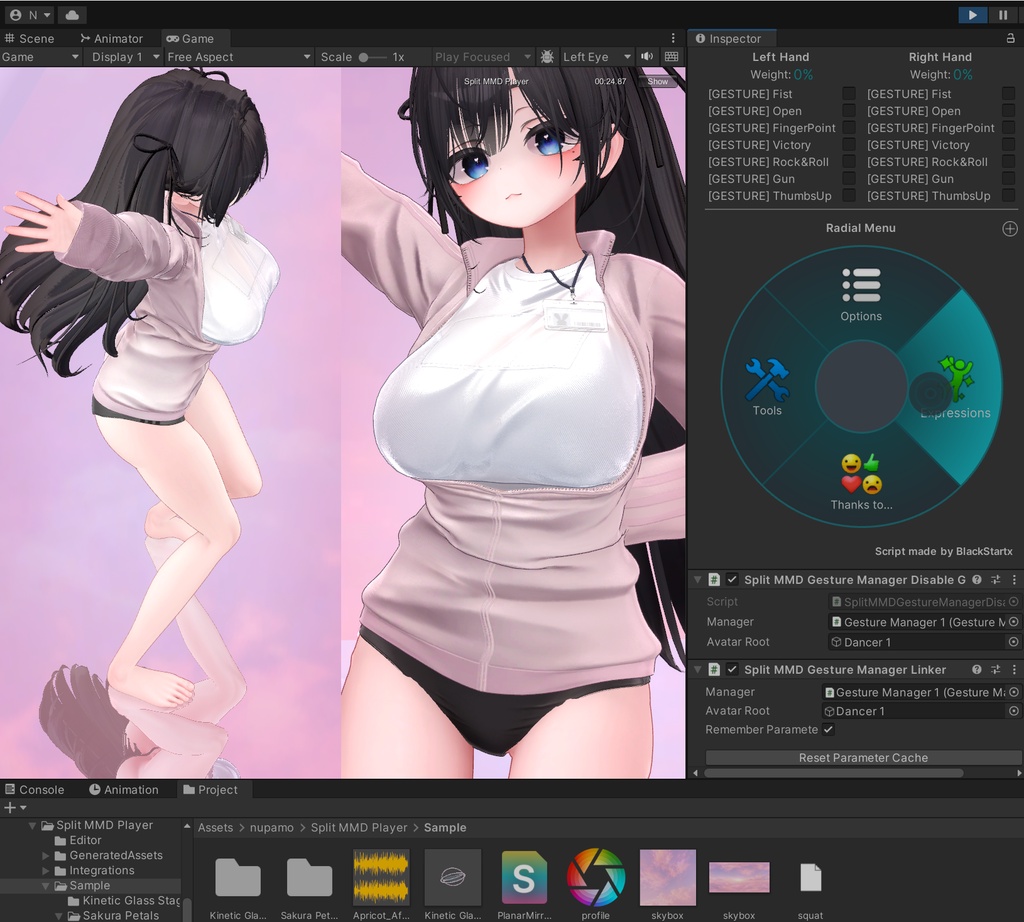The width and height of the screenshot is (1024, 922).
Task: Toggle the frame debugger bug icon
Action: point(547,57)
